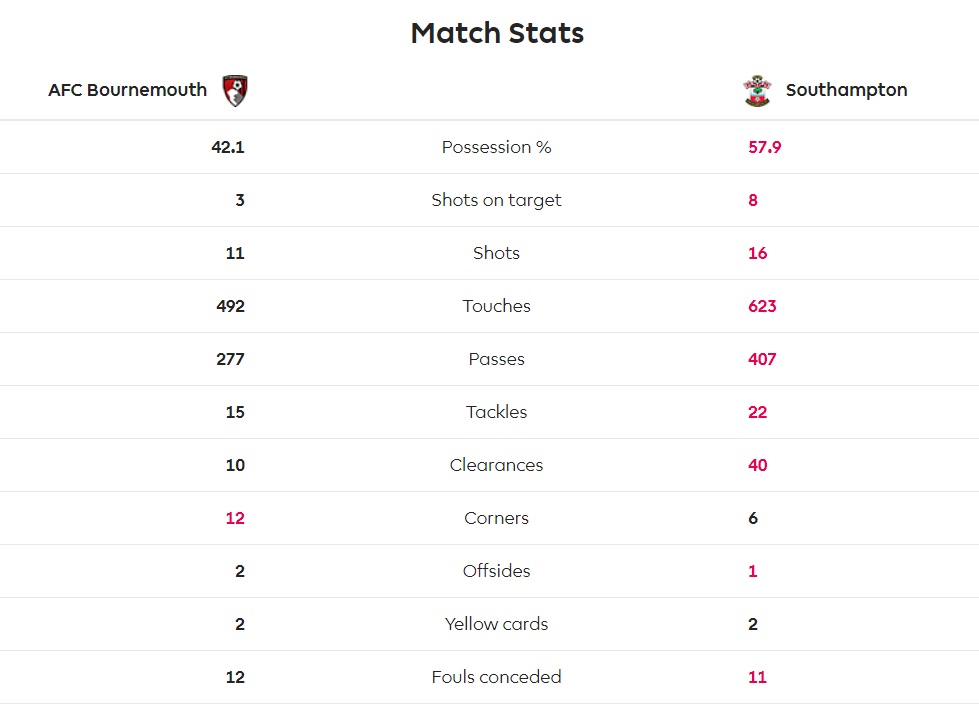Click Southampton's 623 touches value

tap(762, 306)
